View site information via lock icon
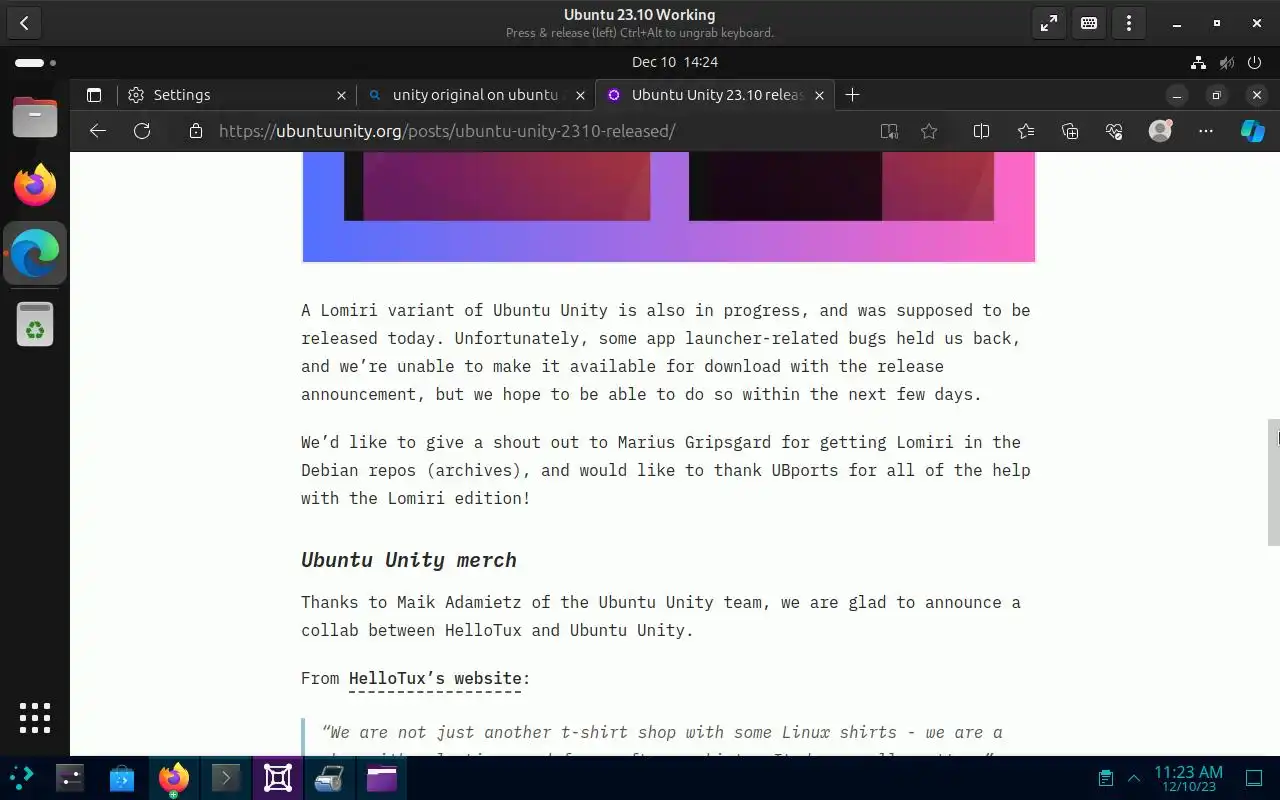The height and width of the screenshot is (800, 1280). tap(196, 131)
